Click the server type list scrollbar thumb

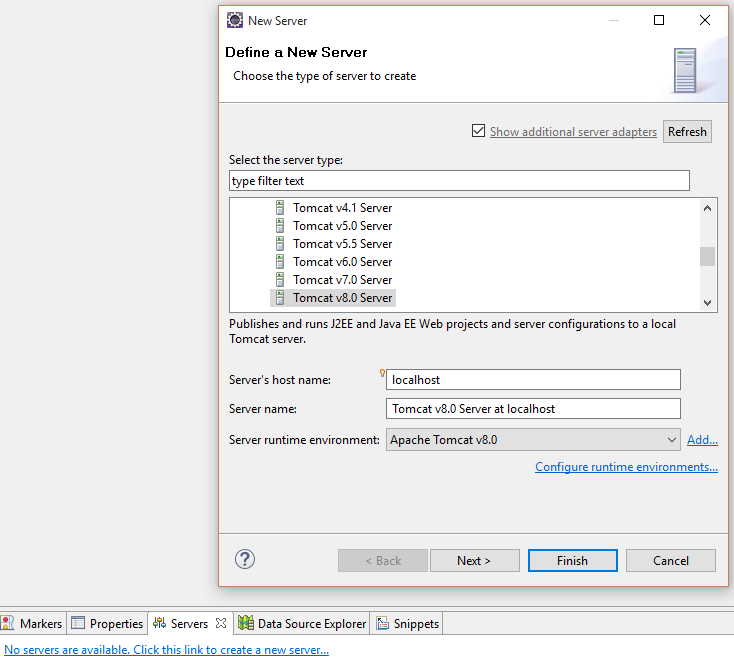pos(707,256)
